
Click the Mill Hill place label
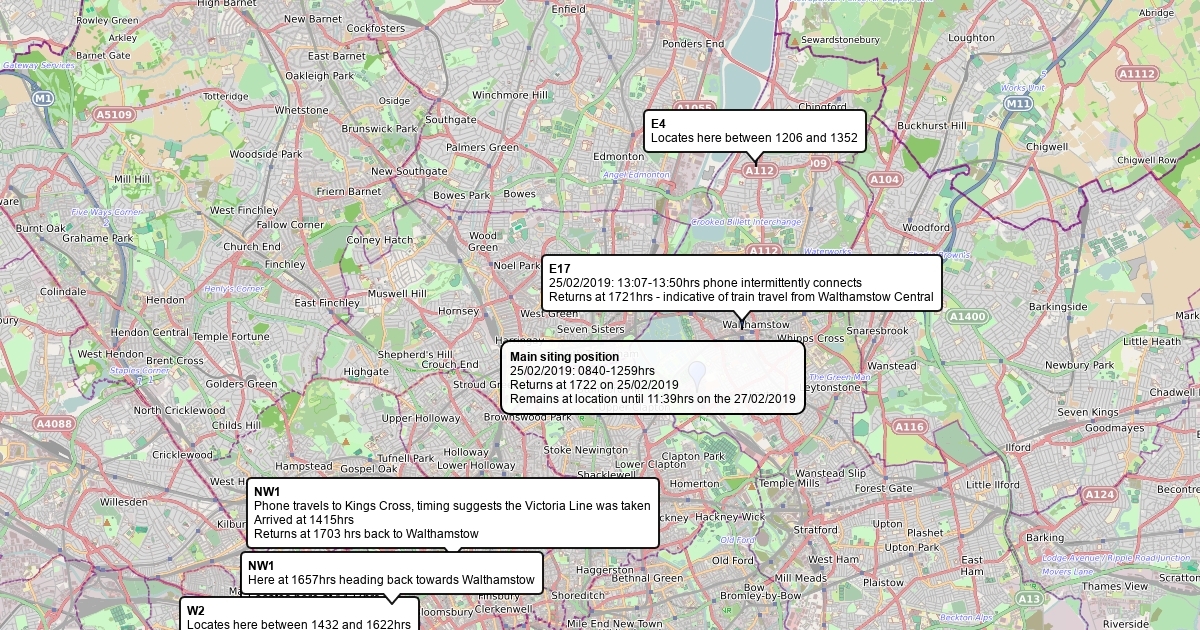point(133,179)
